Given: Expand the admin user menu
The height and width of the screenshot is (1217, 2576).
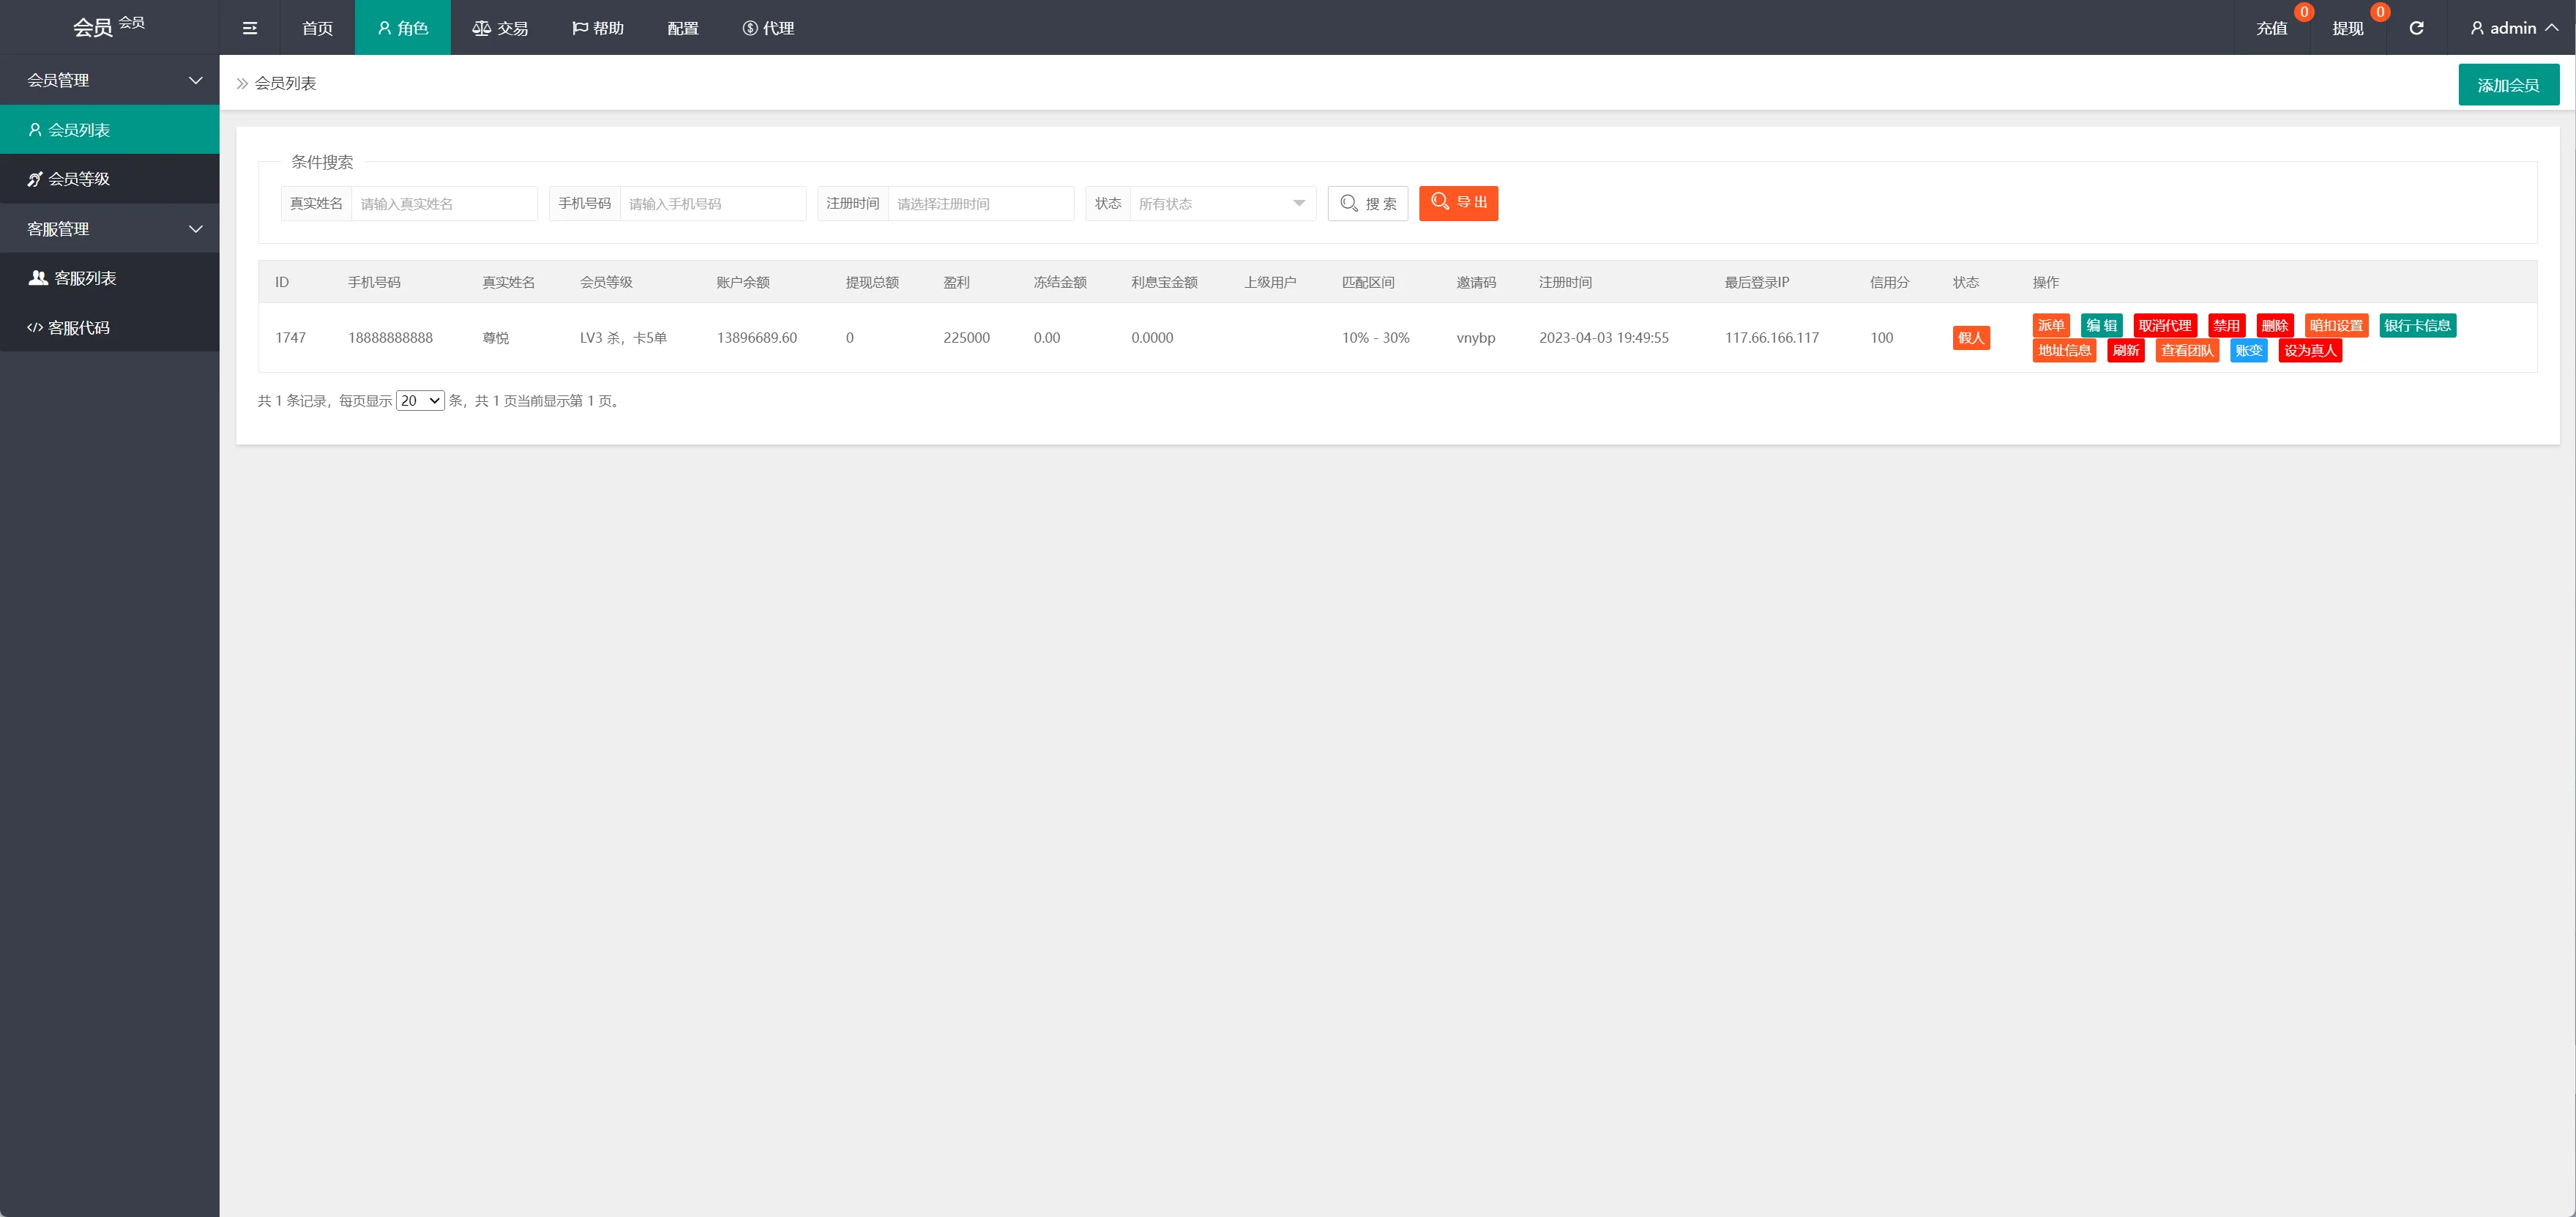Looking at the screenshot, I should coord(2514,28).
